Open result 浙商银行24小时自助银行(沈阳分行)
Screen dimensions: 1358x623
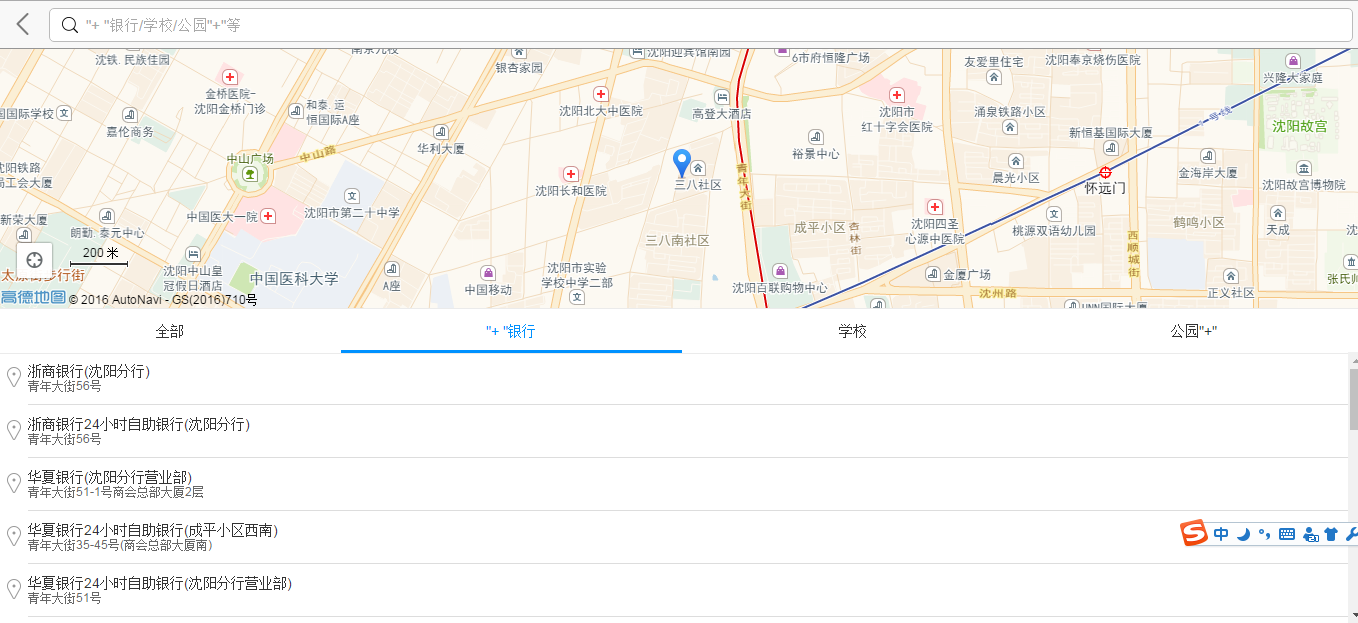point(674,431)
